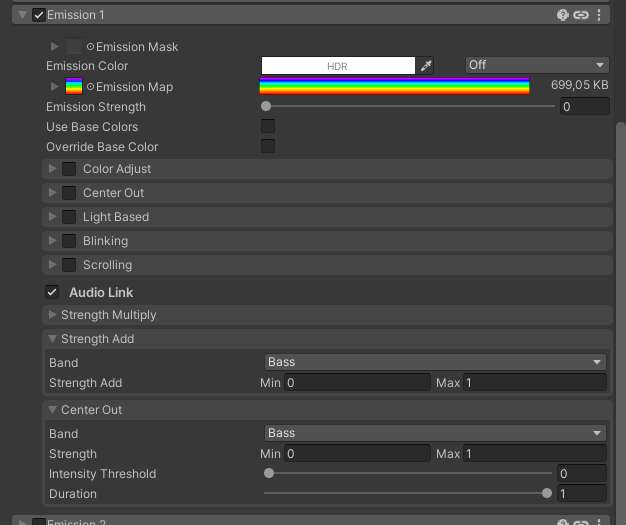Expand the Strength Multiply foldout

coord(52,315)
